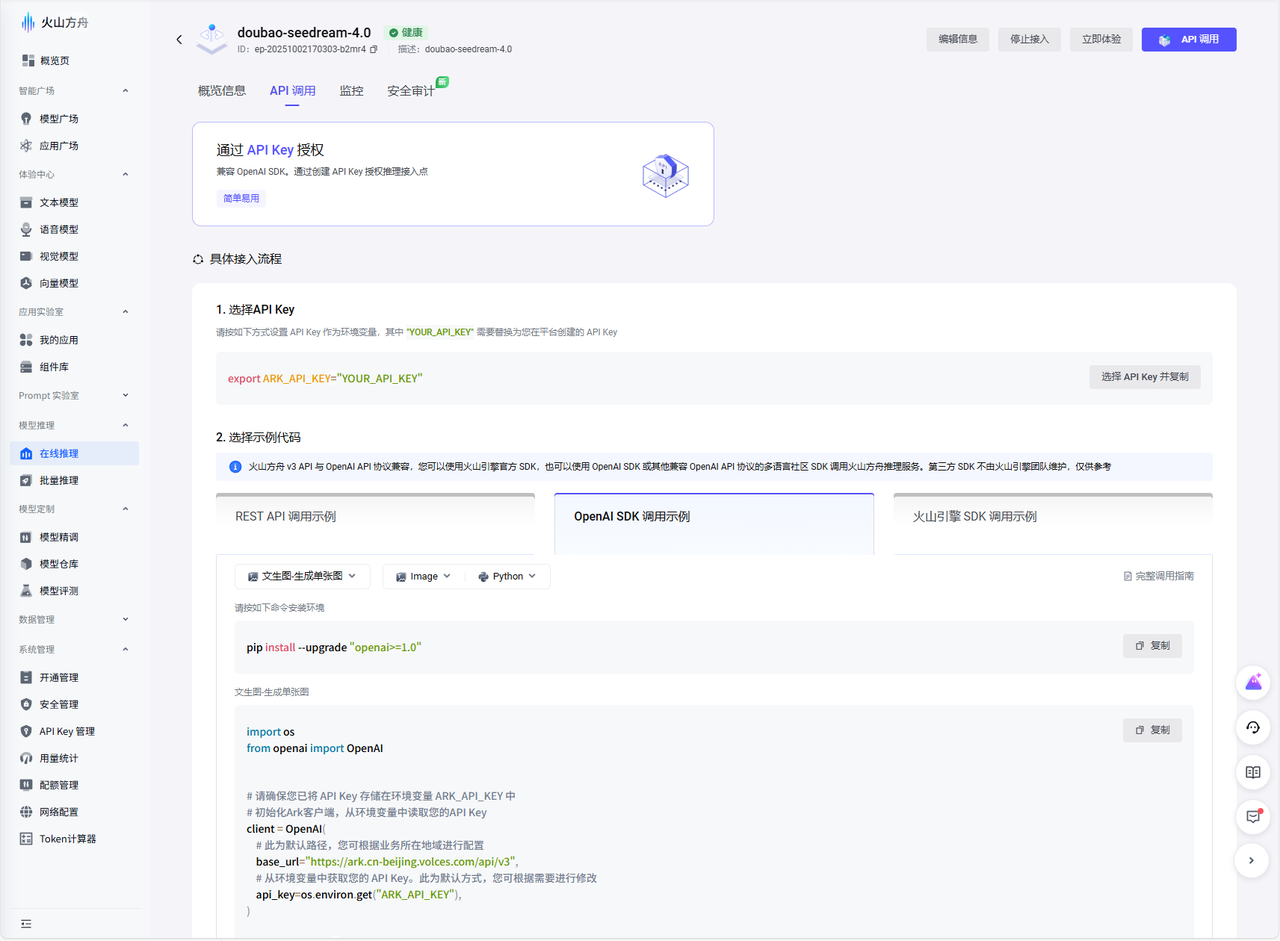Click the purple image floating icon
Viewport: 1280px width, 941px height.
[1252, 683]
